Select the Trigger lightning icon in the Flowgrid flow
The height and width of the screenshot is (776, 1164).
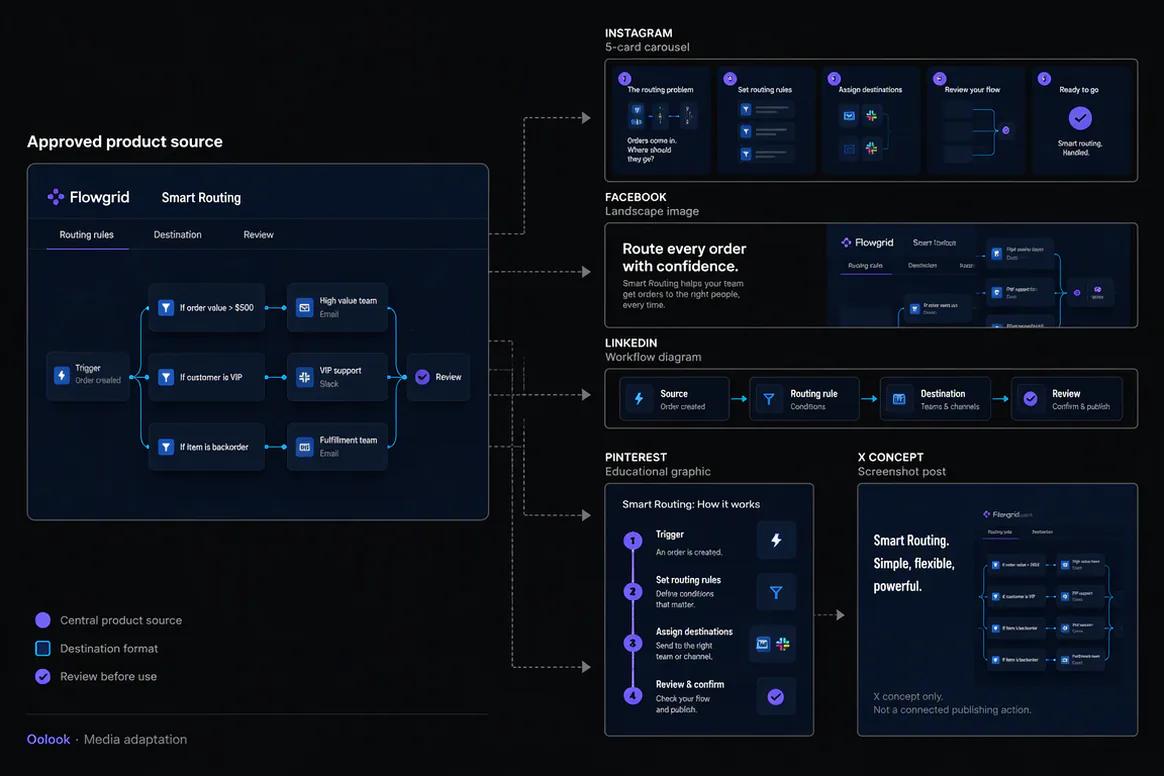point(62,376)
